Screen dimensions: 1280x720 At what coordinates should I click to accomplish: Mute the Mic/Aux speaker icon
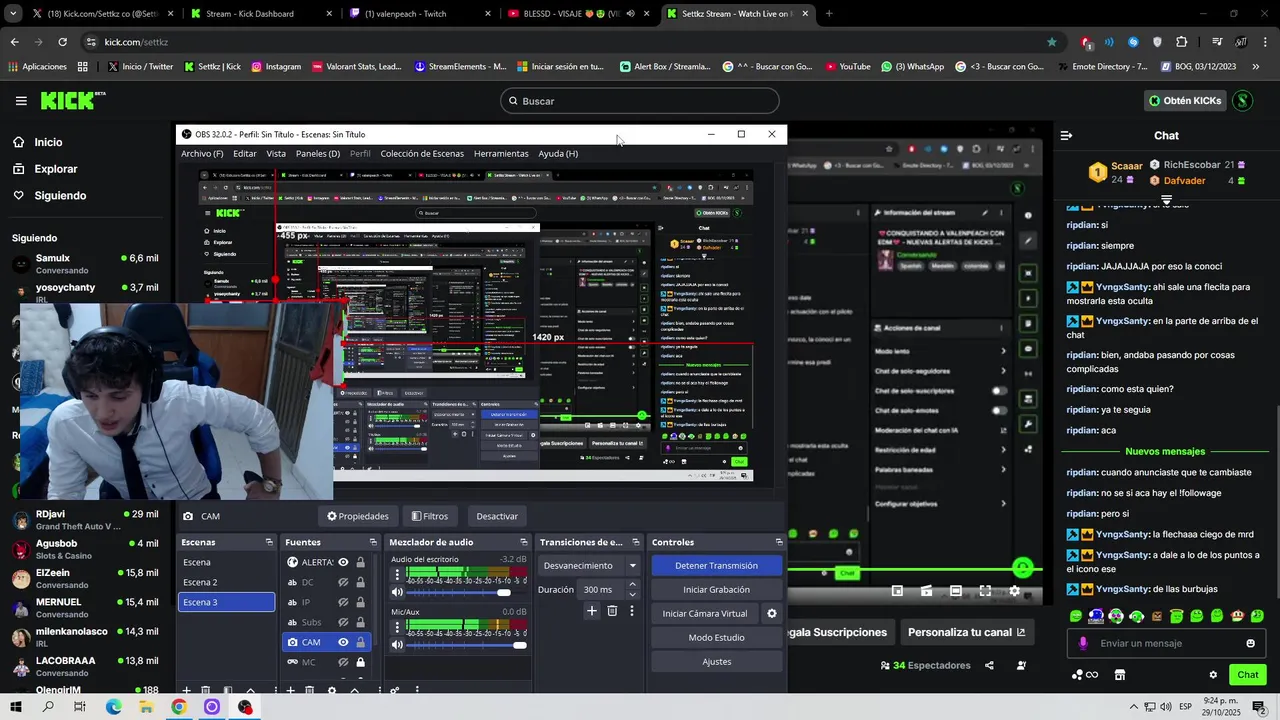coord(397,645)
